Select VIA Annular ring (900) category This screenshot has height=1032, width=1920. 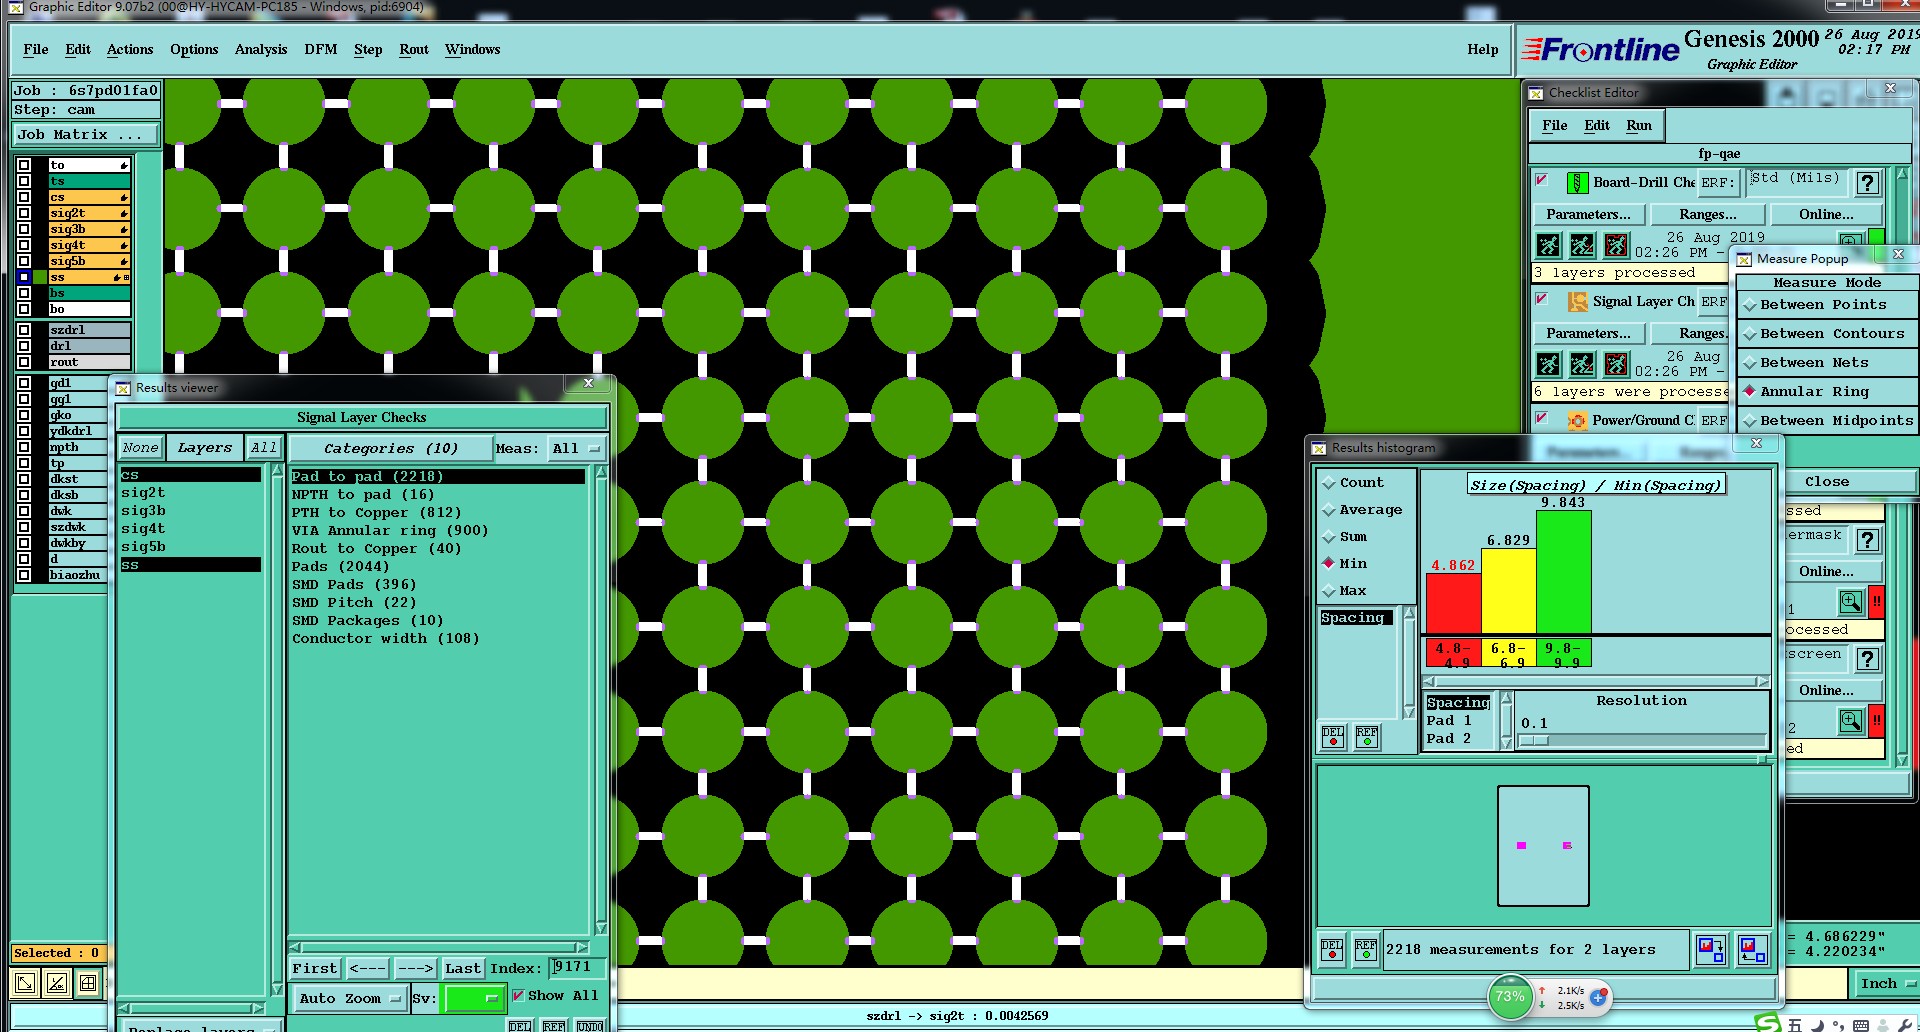[390, 531]
